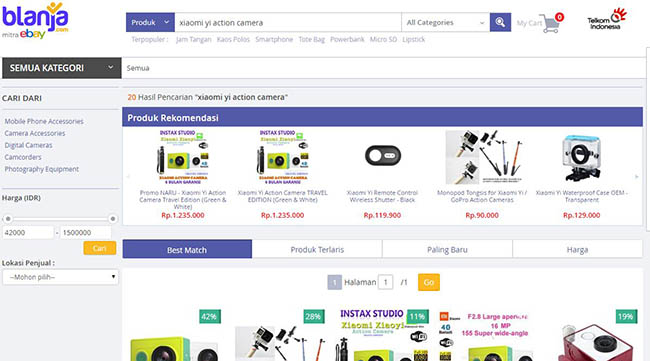Click the yellow Cari price filter button
Screen dimensions: 650x361
[x=99, y=248]
